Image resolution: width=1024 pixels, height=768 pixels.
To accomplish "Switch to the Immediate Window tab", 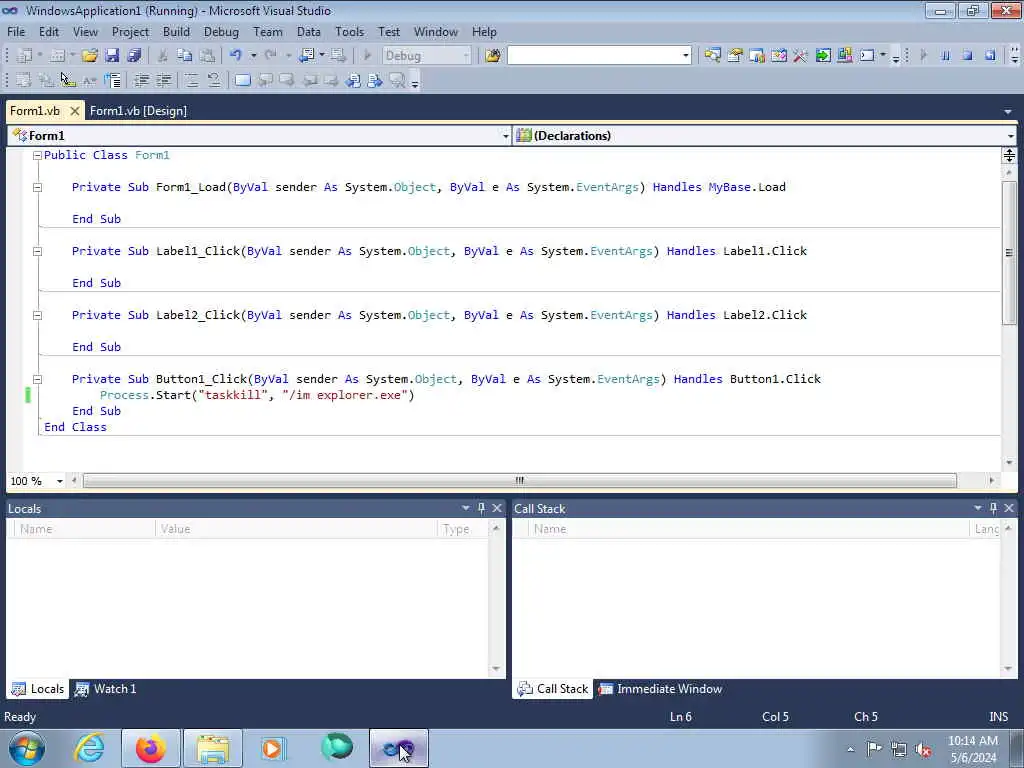I will pyautogui.click(x=661, y=689).
